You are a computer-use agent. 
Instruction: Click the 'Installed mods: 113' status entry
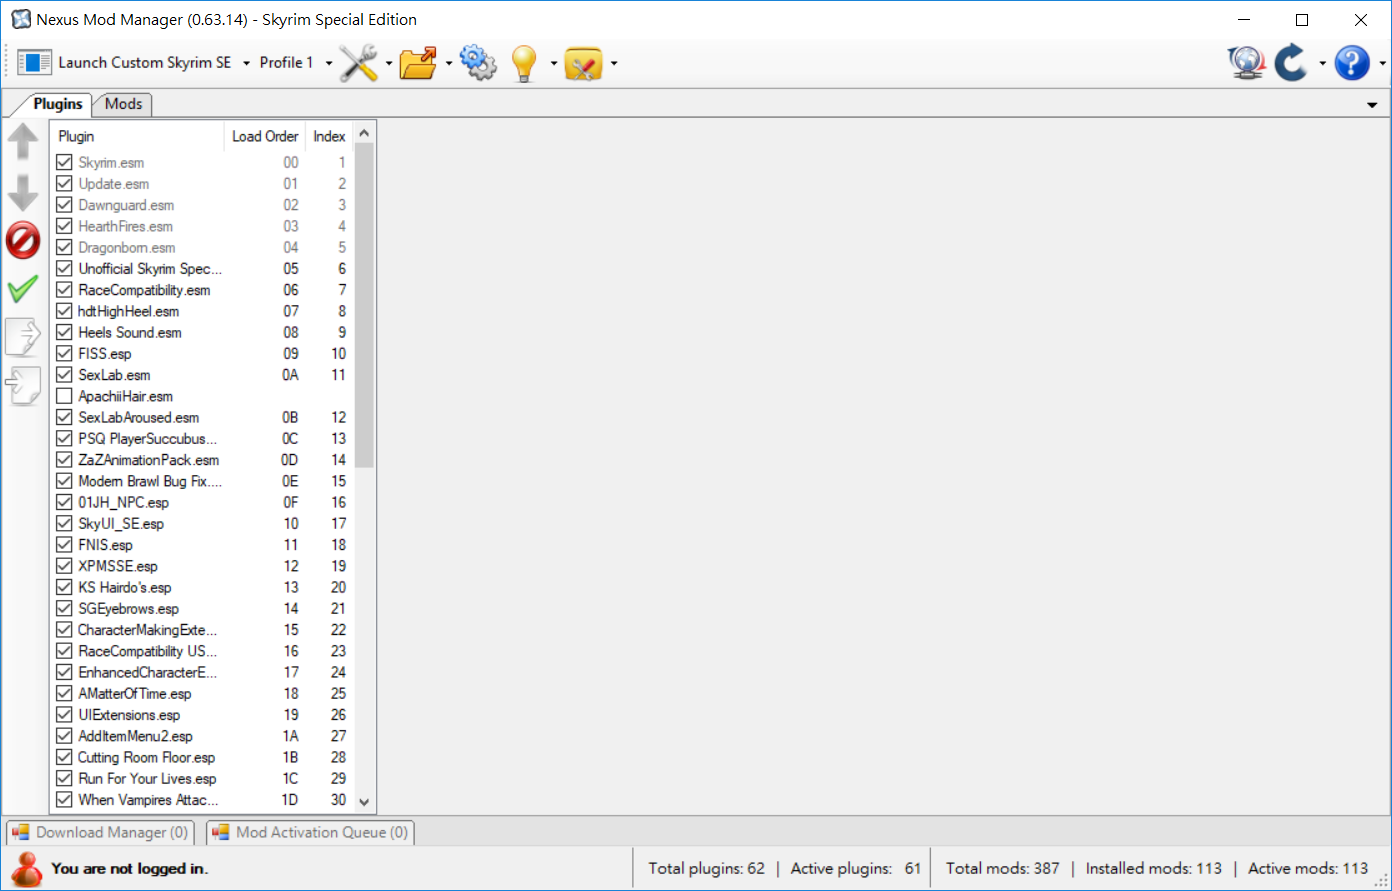(1154, 868)
